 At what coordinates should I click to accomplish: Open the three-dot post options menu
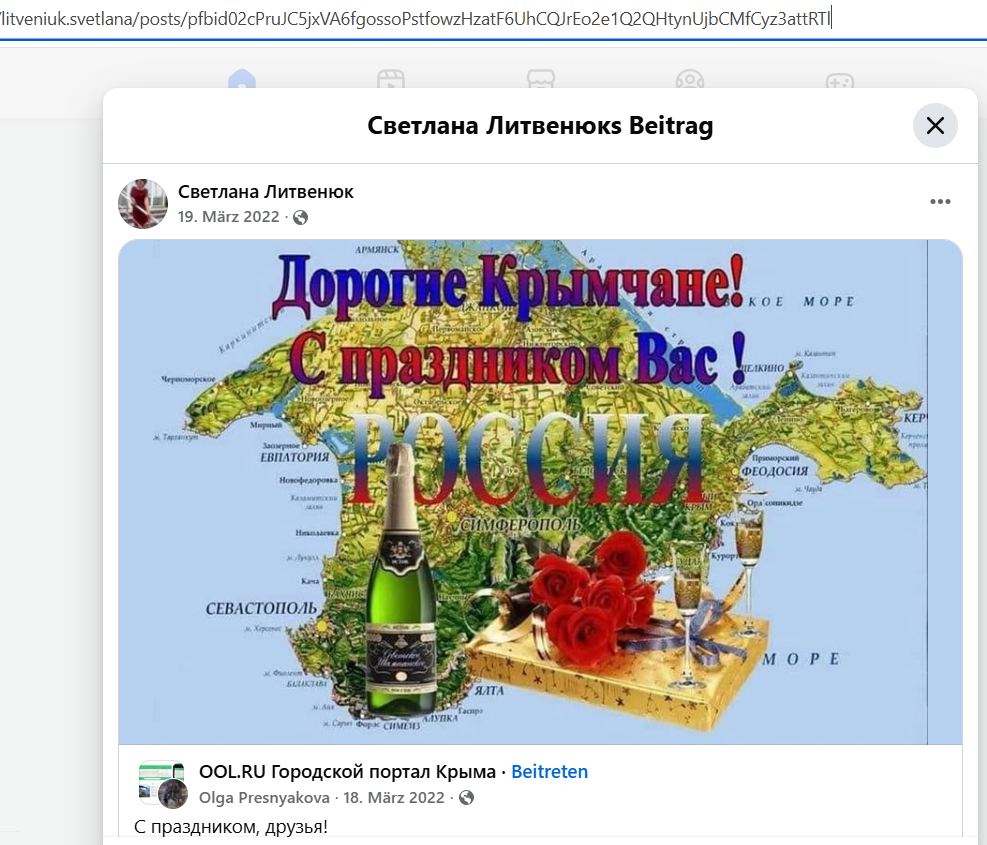tap(940, 201)
